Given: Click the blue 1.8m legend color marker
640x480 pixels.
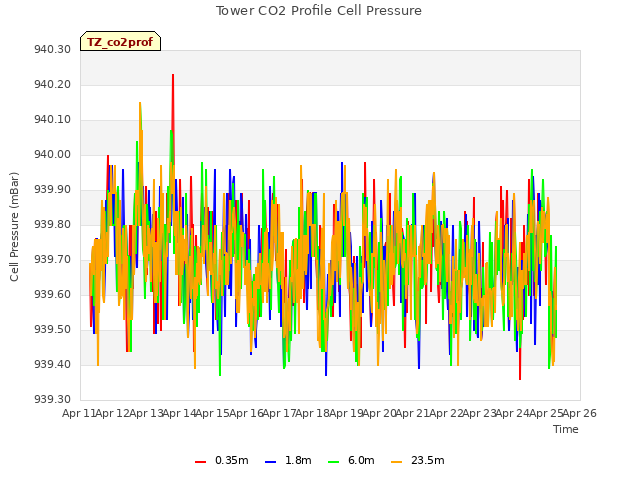Looking at the screenshot, I should coord(270,462).
